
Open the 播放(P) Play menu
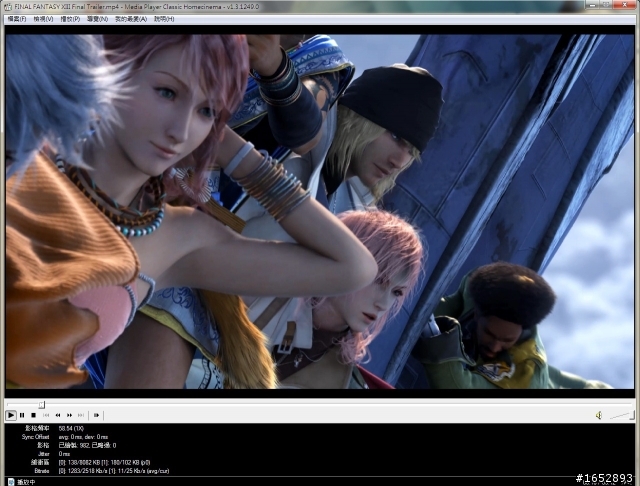70,19
